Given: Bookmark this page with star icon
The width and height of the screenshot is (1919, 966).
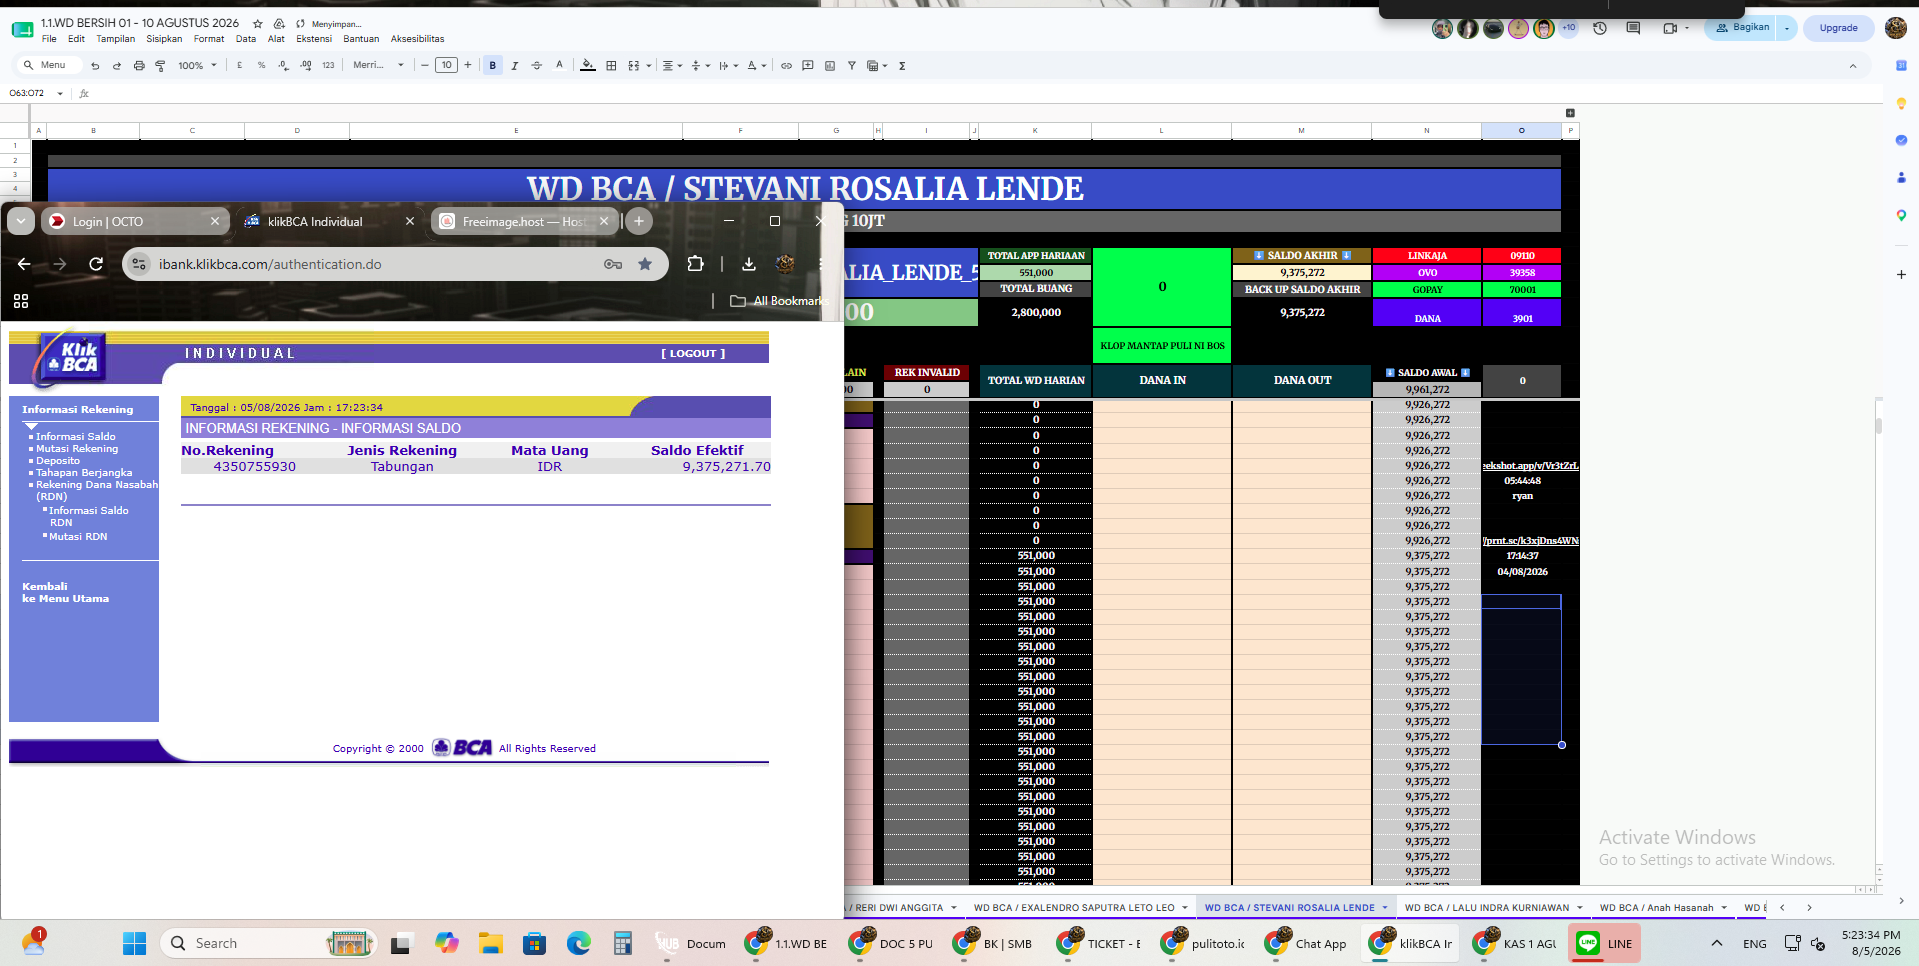Looking at the screenshot, I should [x=645, y=264].
